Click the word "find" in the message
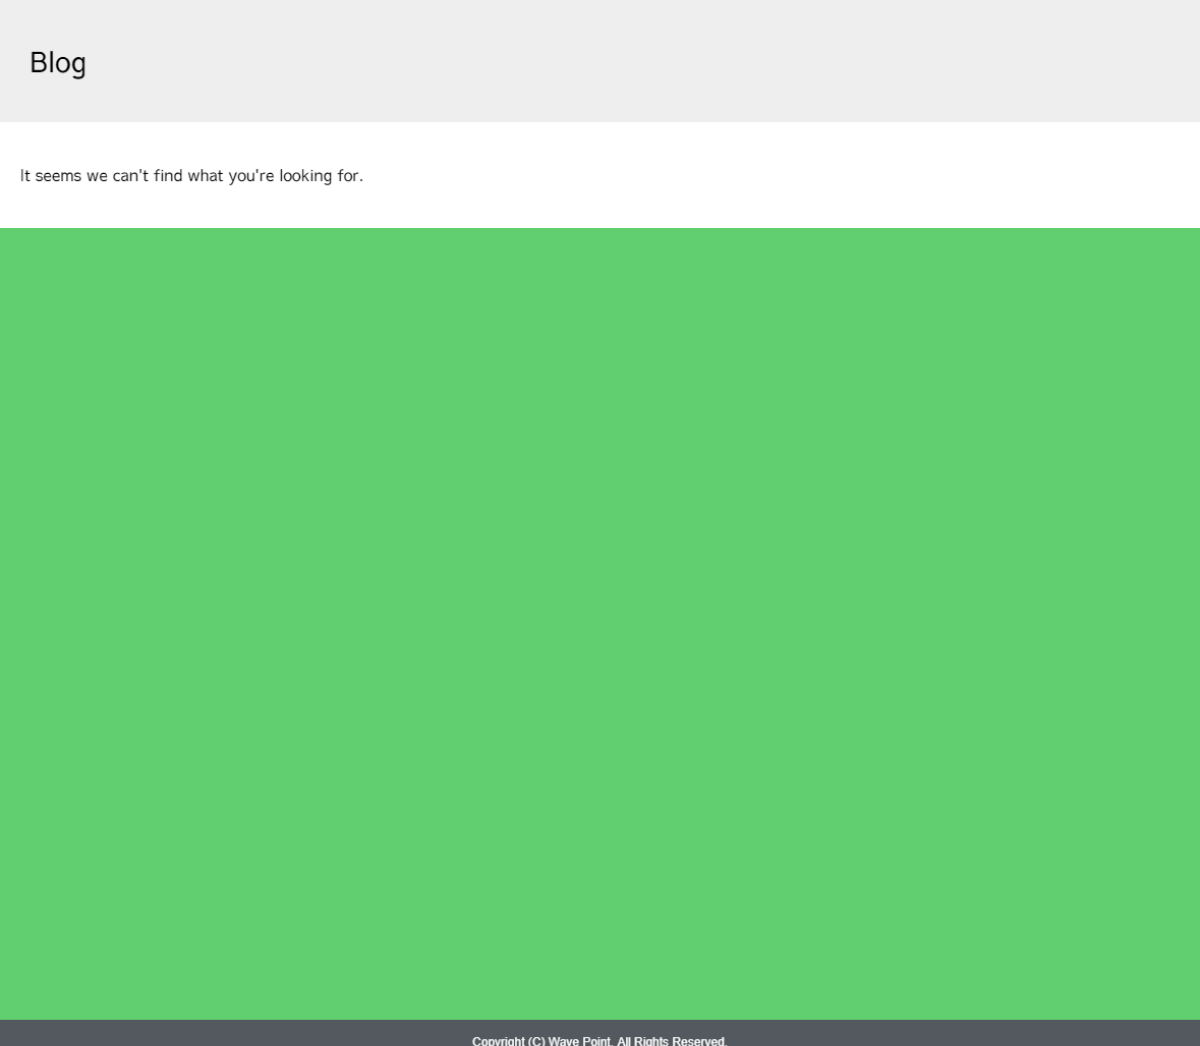Image resolution: width=1200 pixels, height=1046 pixels. (168, 176)
